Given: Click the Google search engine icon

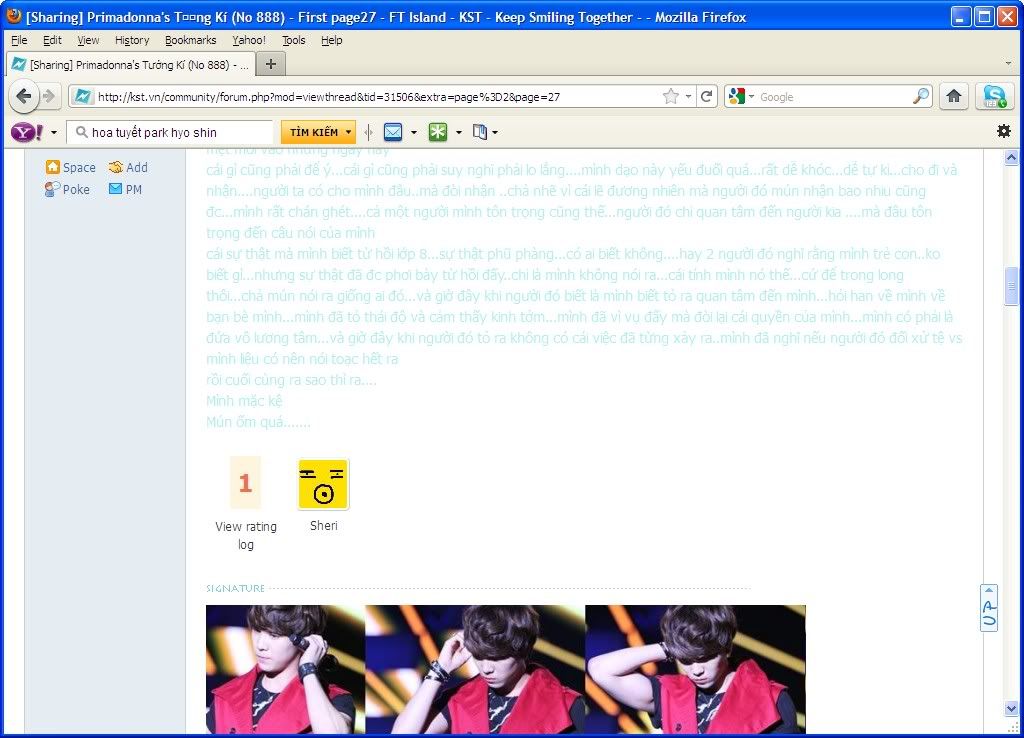Looking at the screenshot, I should [737, 97].
